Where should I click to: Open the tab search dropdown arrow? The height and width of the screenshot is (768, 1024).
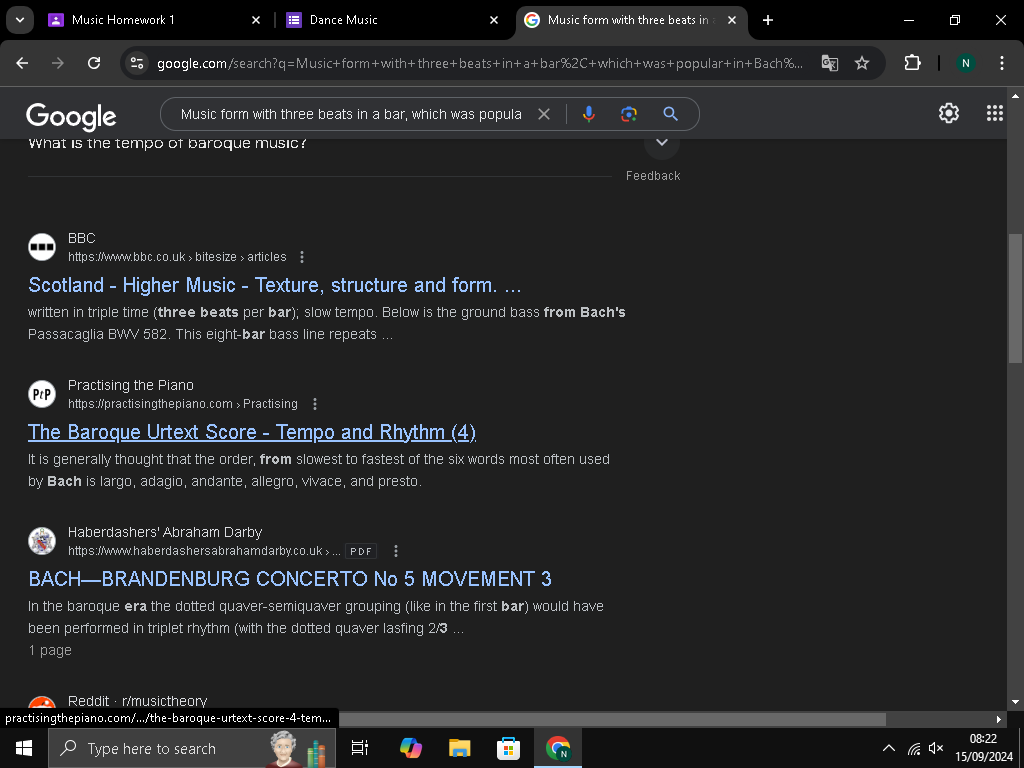pyautogui.click(x=20, y=20)
